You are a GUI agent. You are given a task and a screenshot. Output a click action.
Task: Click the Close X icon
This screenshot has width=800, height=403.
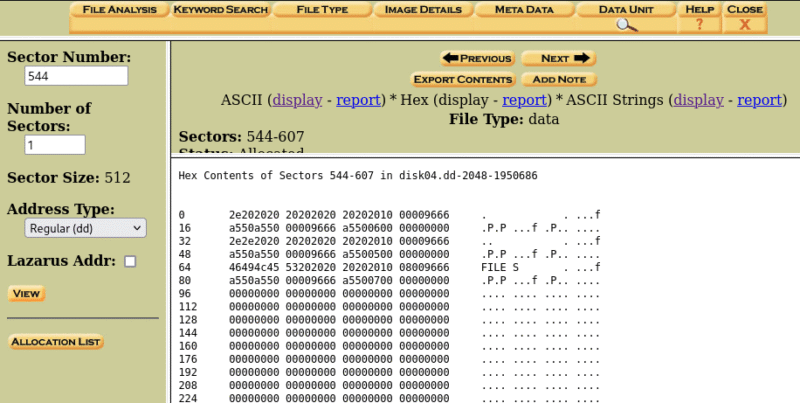point(744,24)
